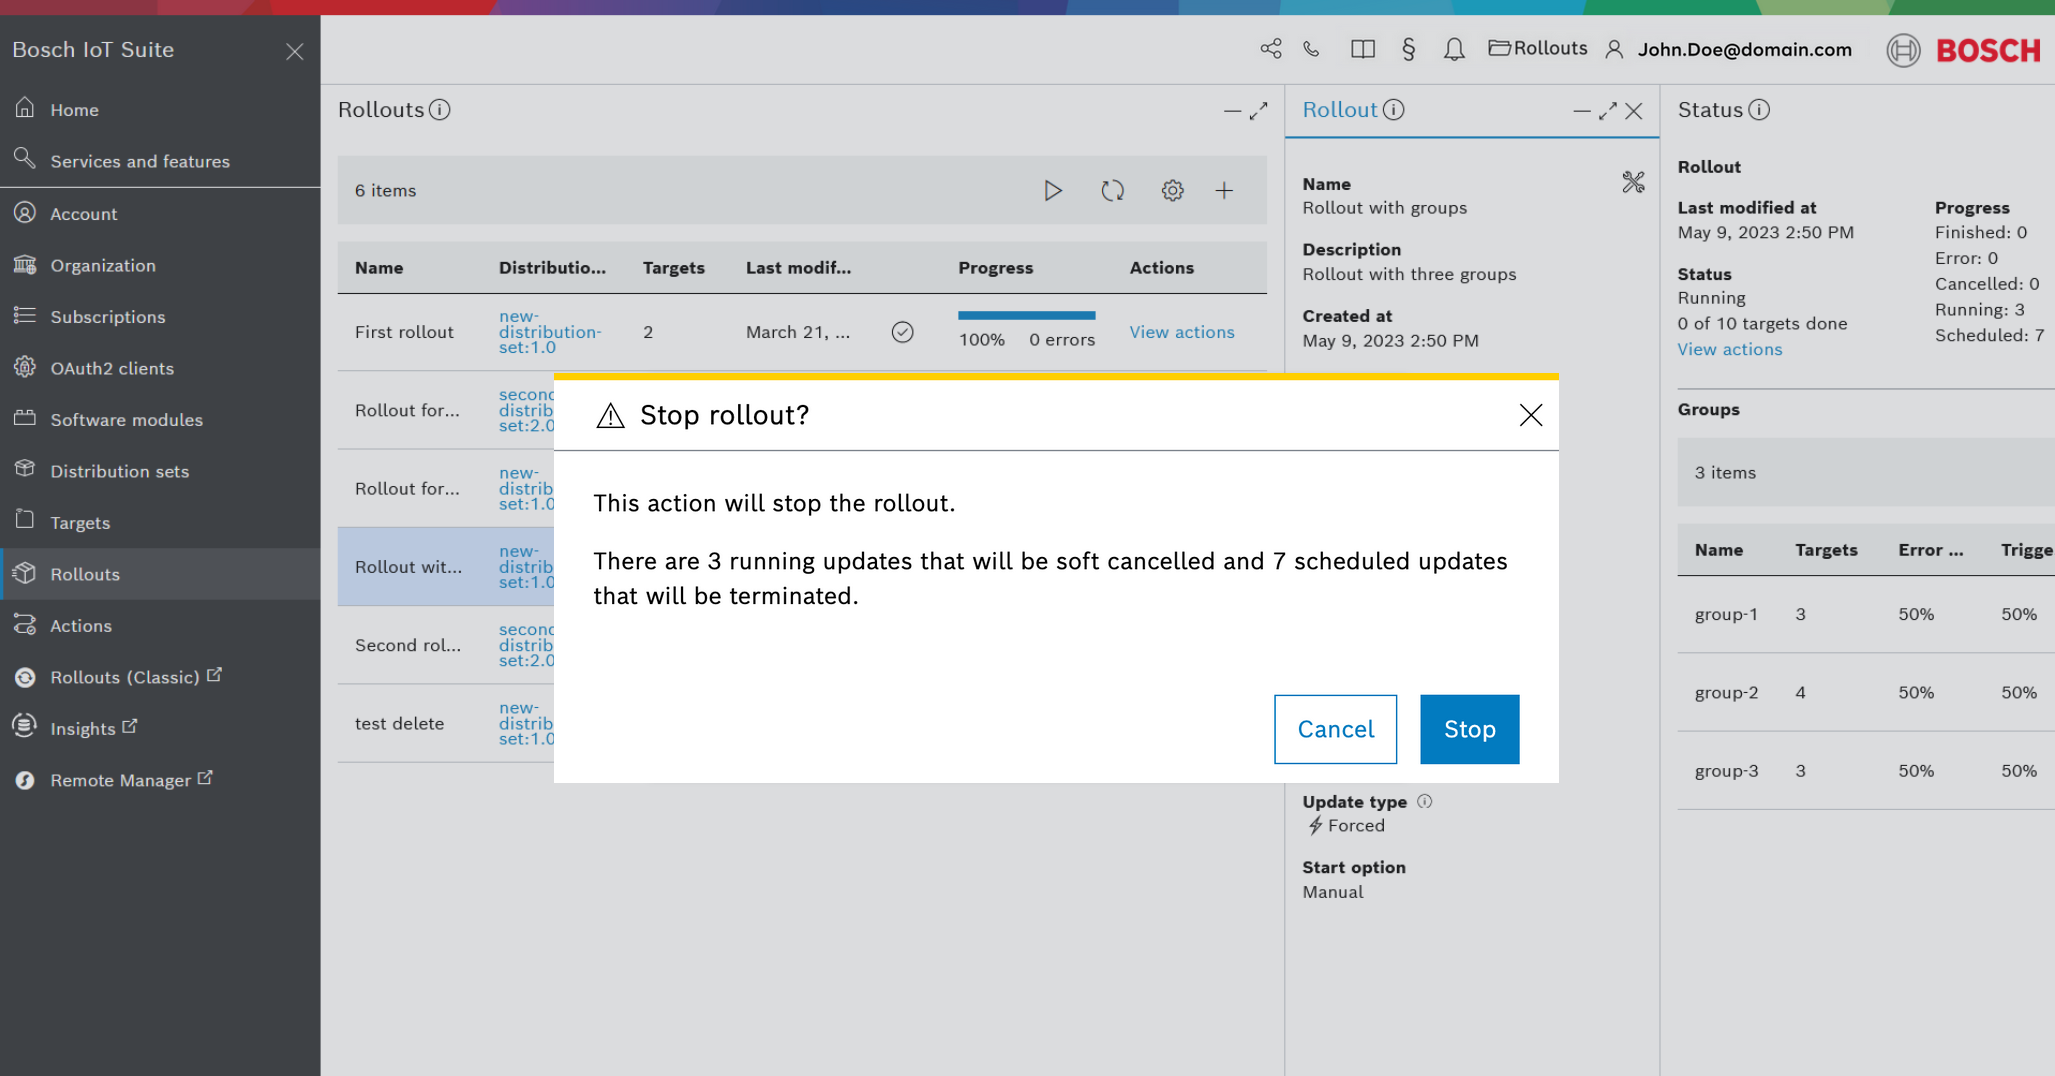Cancel the stop rollout dialog
The image size is (2055, 1076).
[1335, 729]
